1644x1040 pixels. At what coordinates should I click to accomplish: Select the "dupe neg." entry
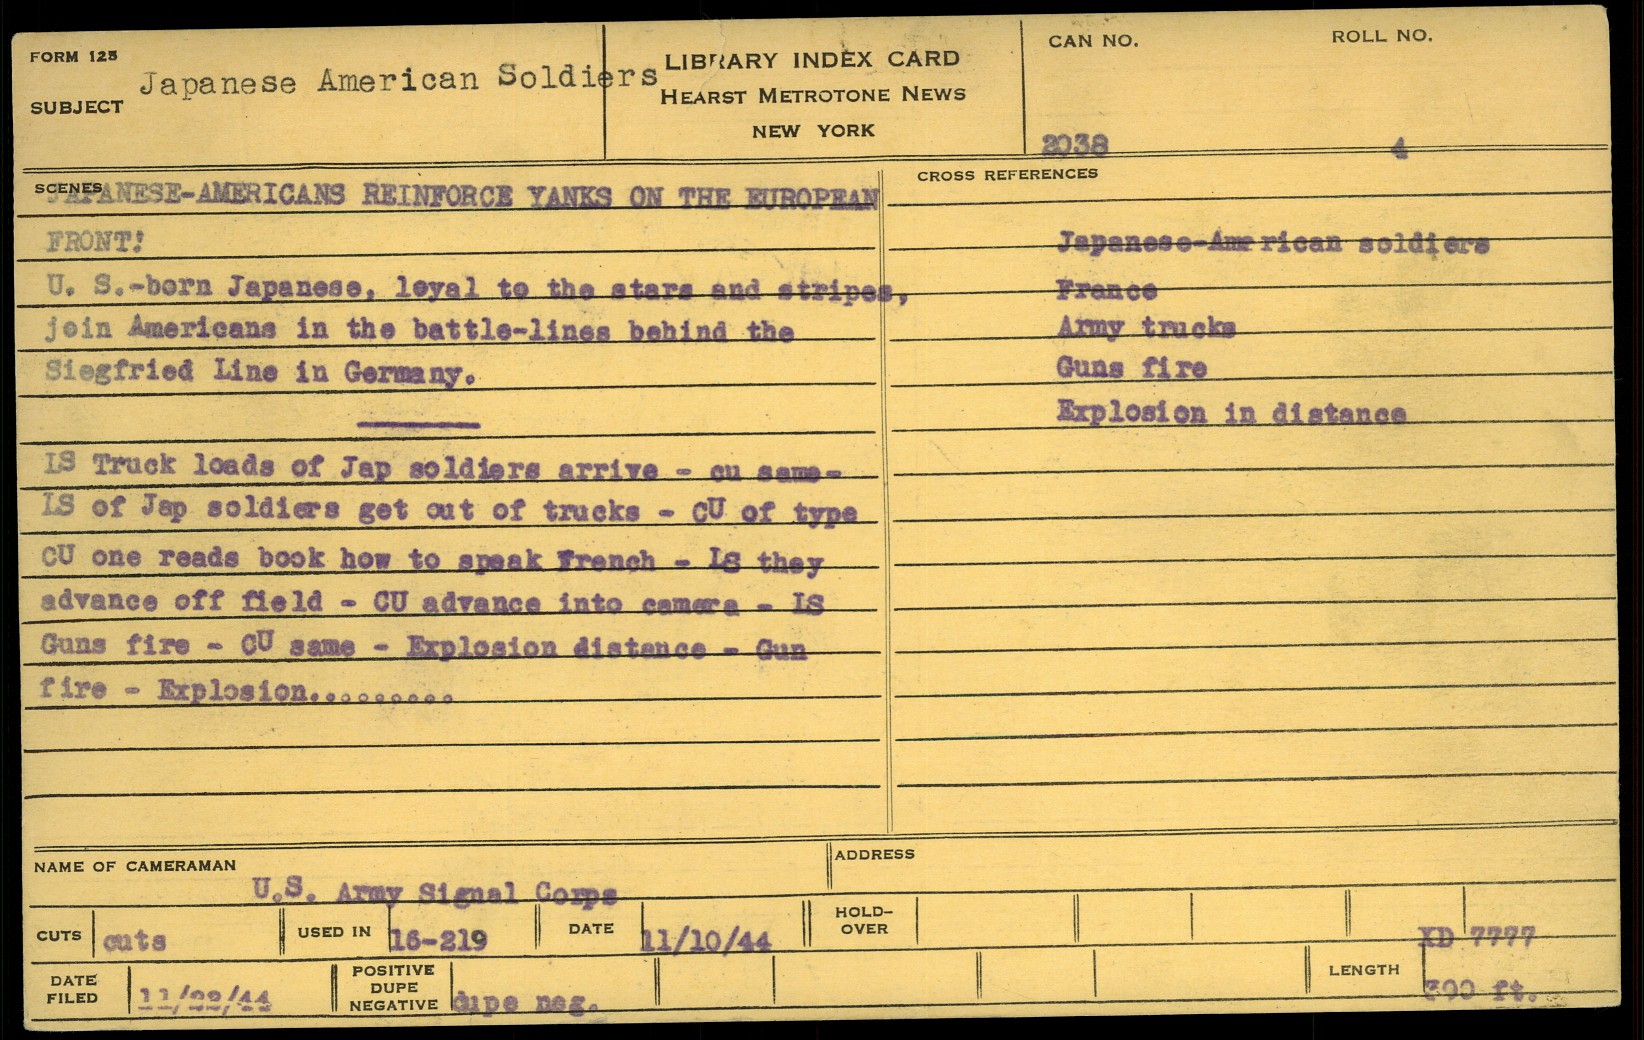(525, 1001)
